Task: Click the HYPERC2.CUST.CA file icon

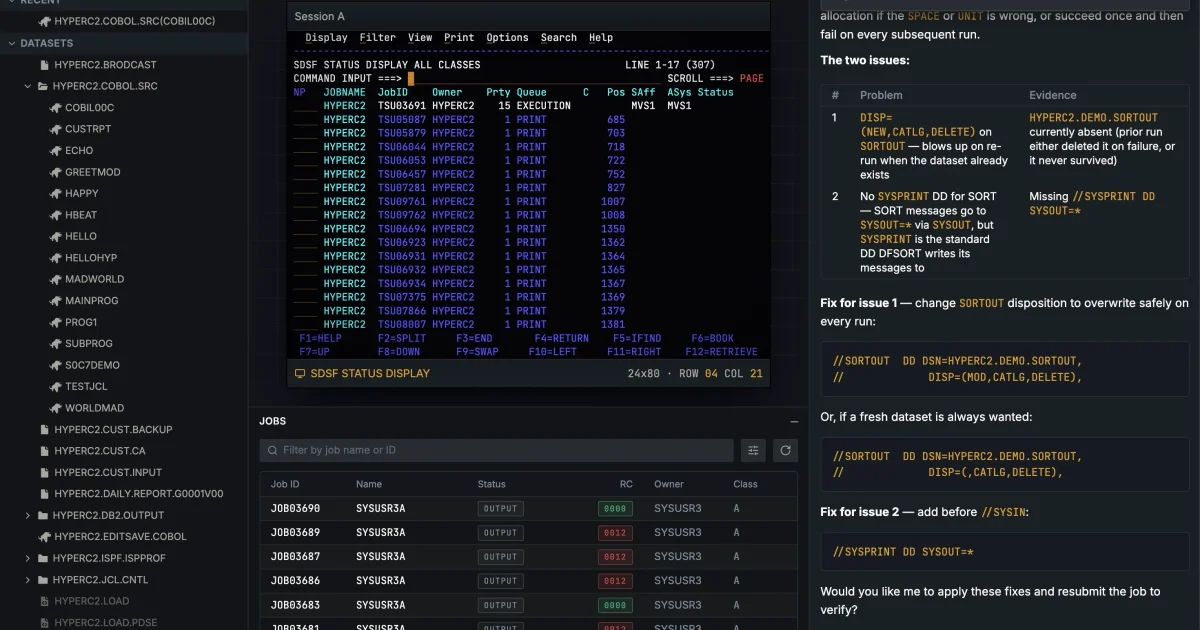Action: [44, 451]
